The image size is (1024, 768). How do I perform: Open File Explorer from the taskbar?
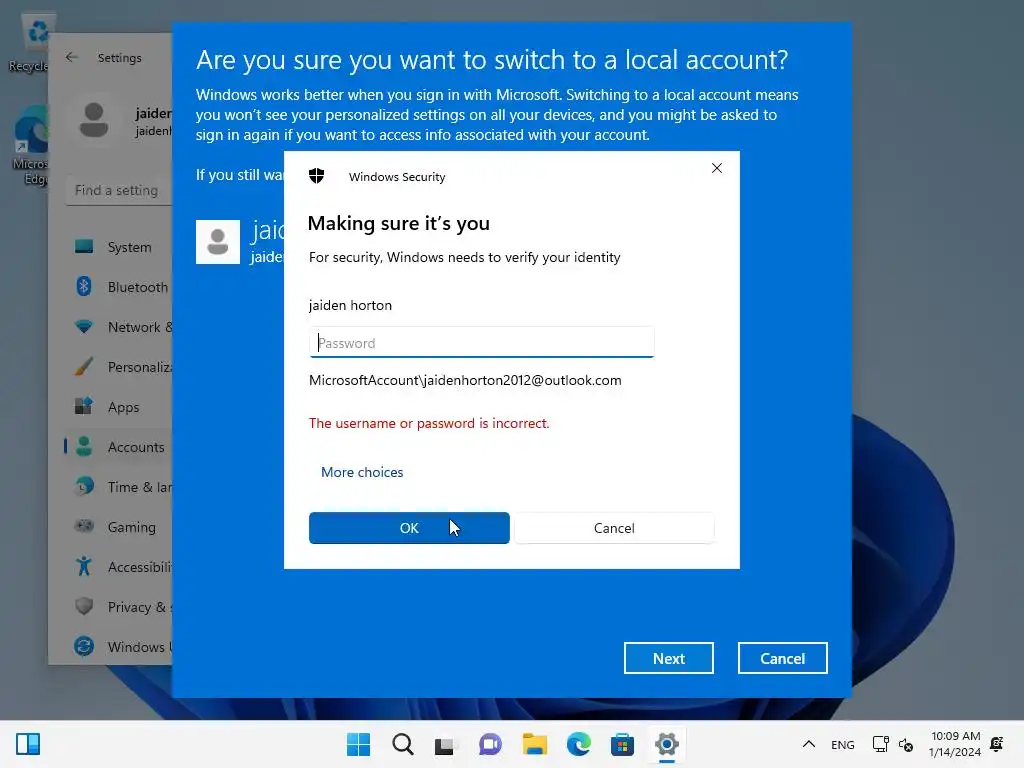click(x=534, y=744)
